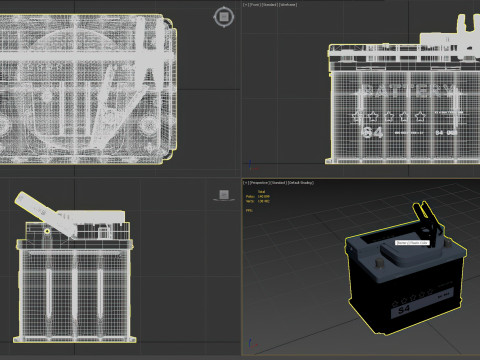Screen dimensions: 480x360
Task: Click the axis tripod in the perspective viewport
Action: (252, 344)
